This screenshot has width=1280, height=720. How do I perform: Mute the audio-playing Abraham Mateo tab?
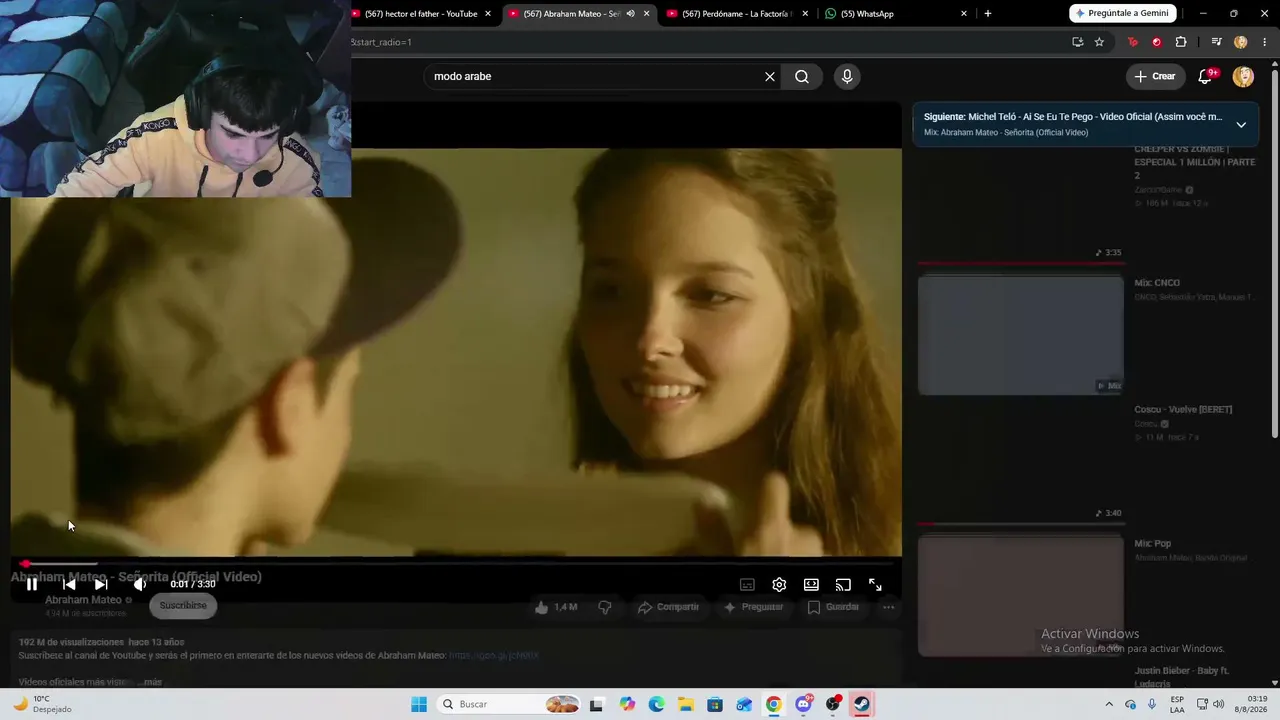pos(630,14)
